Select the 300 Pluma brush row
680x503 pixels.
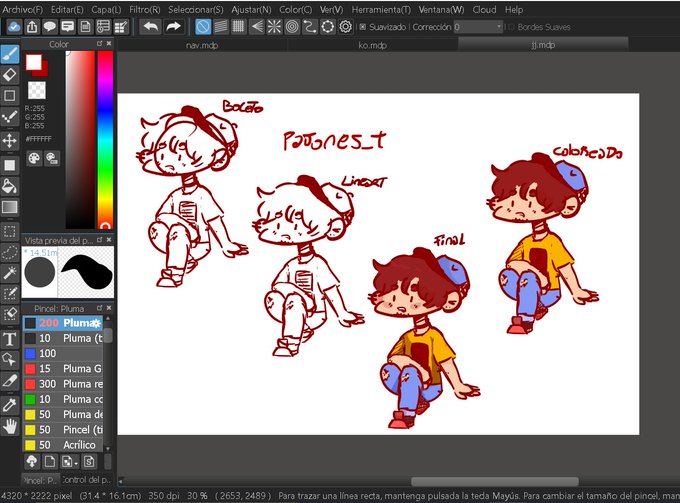(63, 384)
